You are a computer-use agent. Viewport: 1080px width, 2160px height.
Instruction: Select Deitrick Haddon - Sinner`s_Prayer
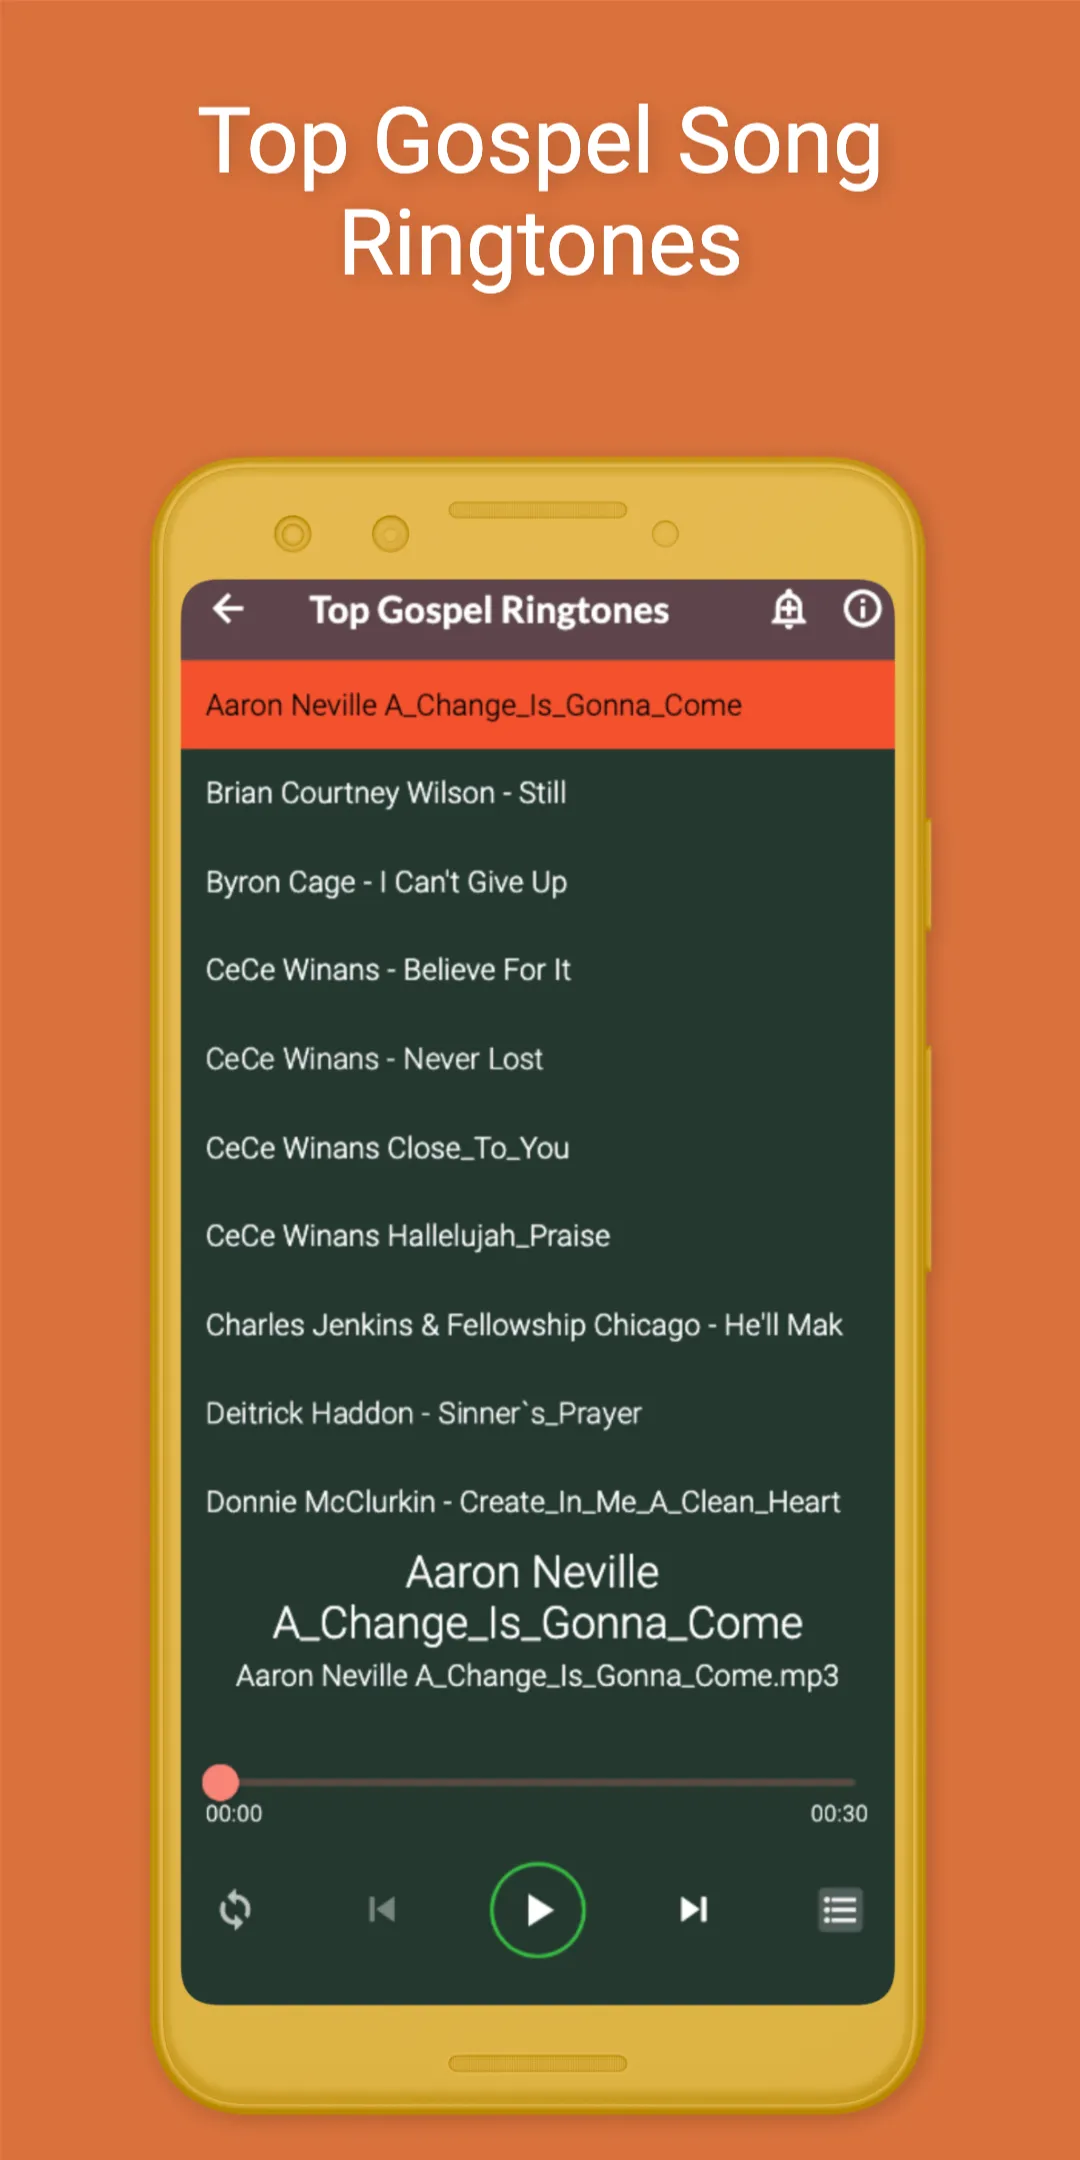pyautogui.click(x=538, y=1413)
